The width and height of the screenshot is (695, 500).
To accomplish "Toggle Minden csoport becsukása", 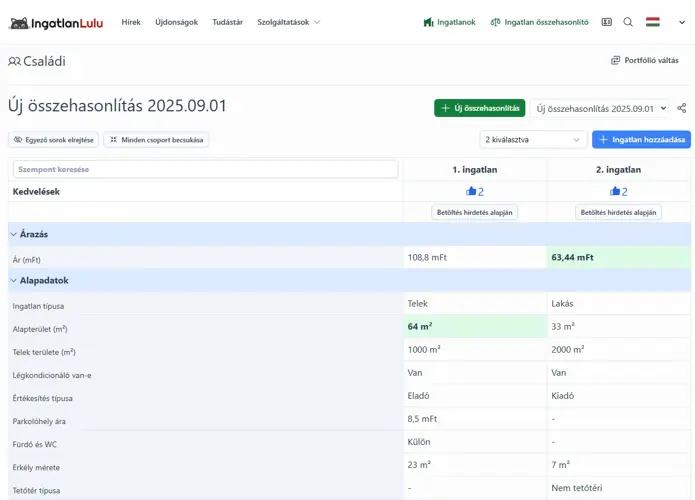I will tap(156, 140).
